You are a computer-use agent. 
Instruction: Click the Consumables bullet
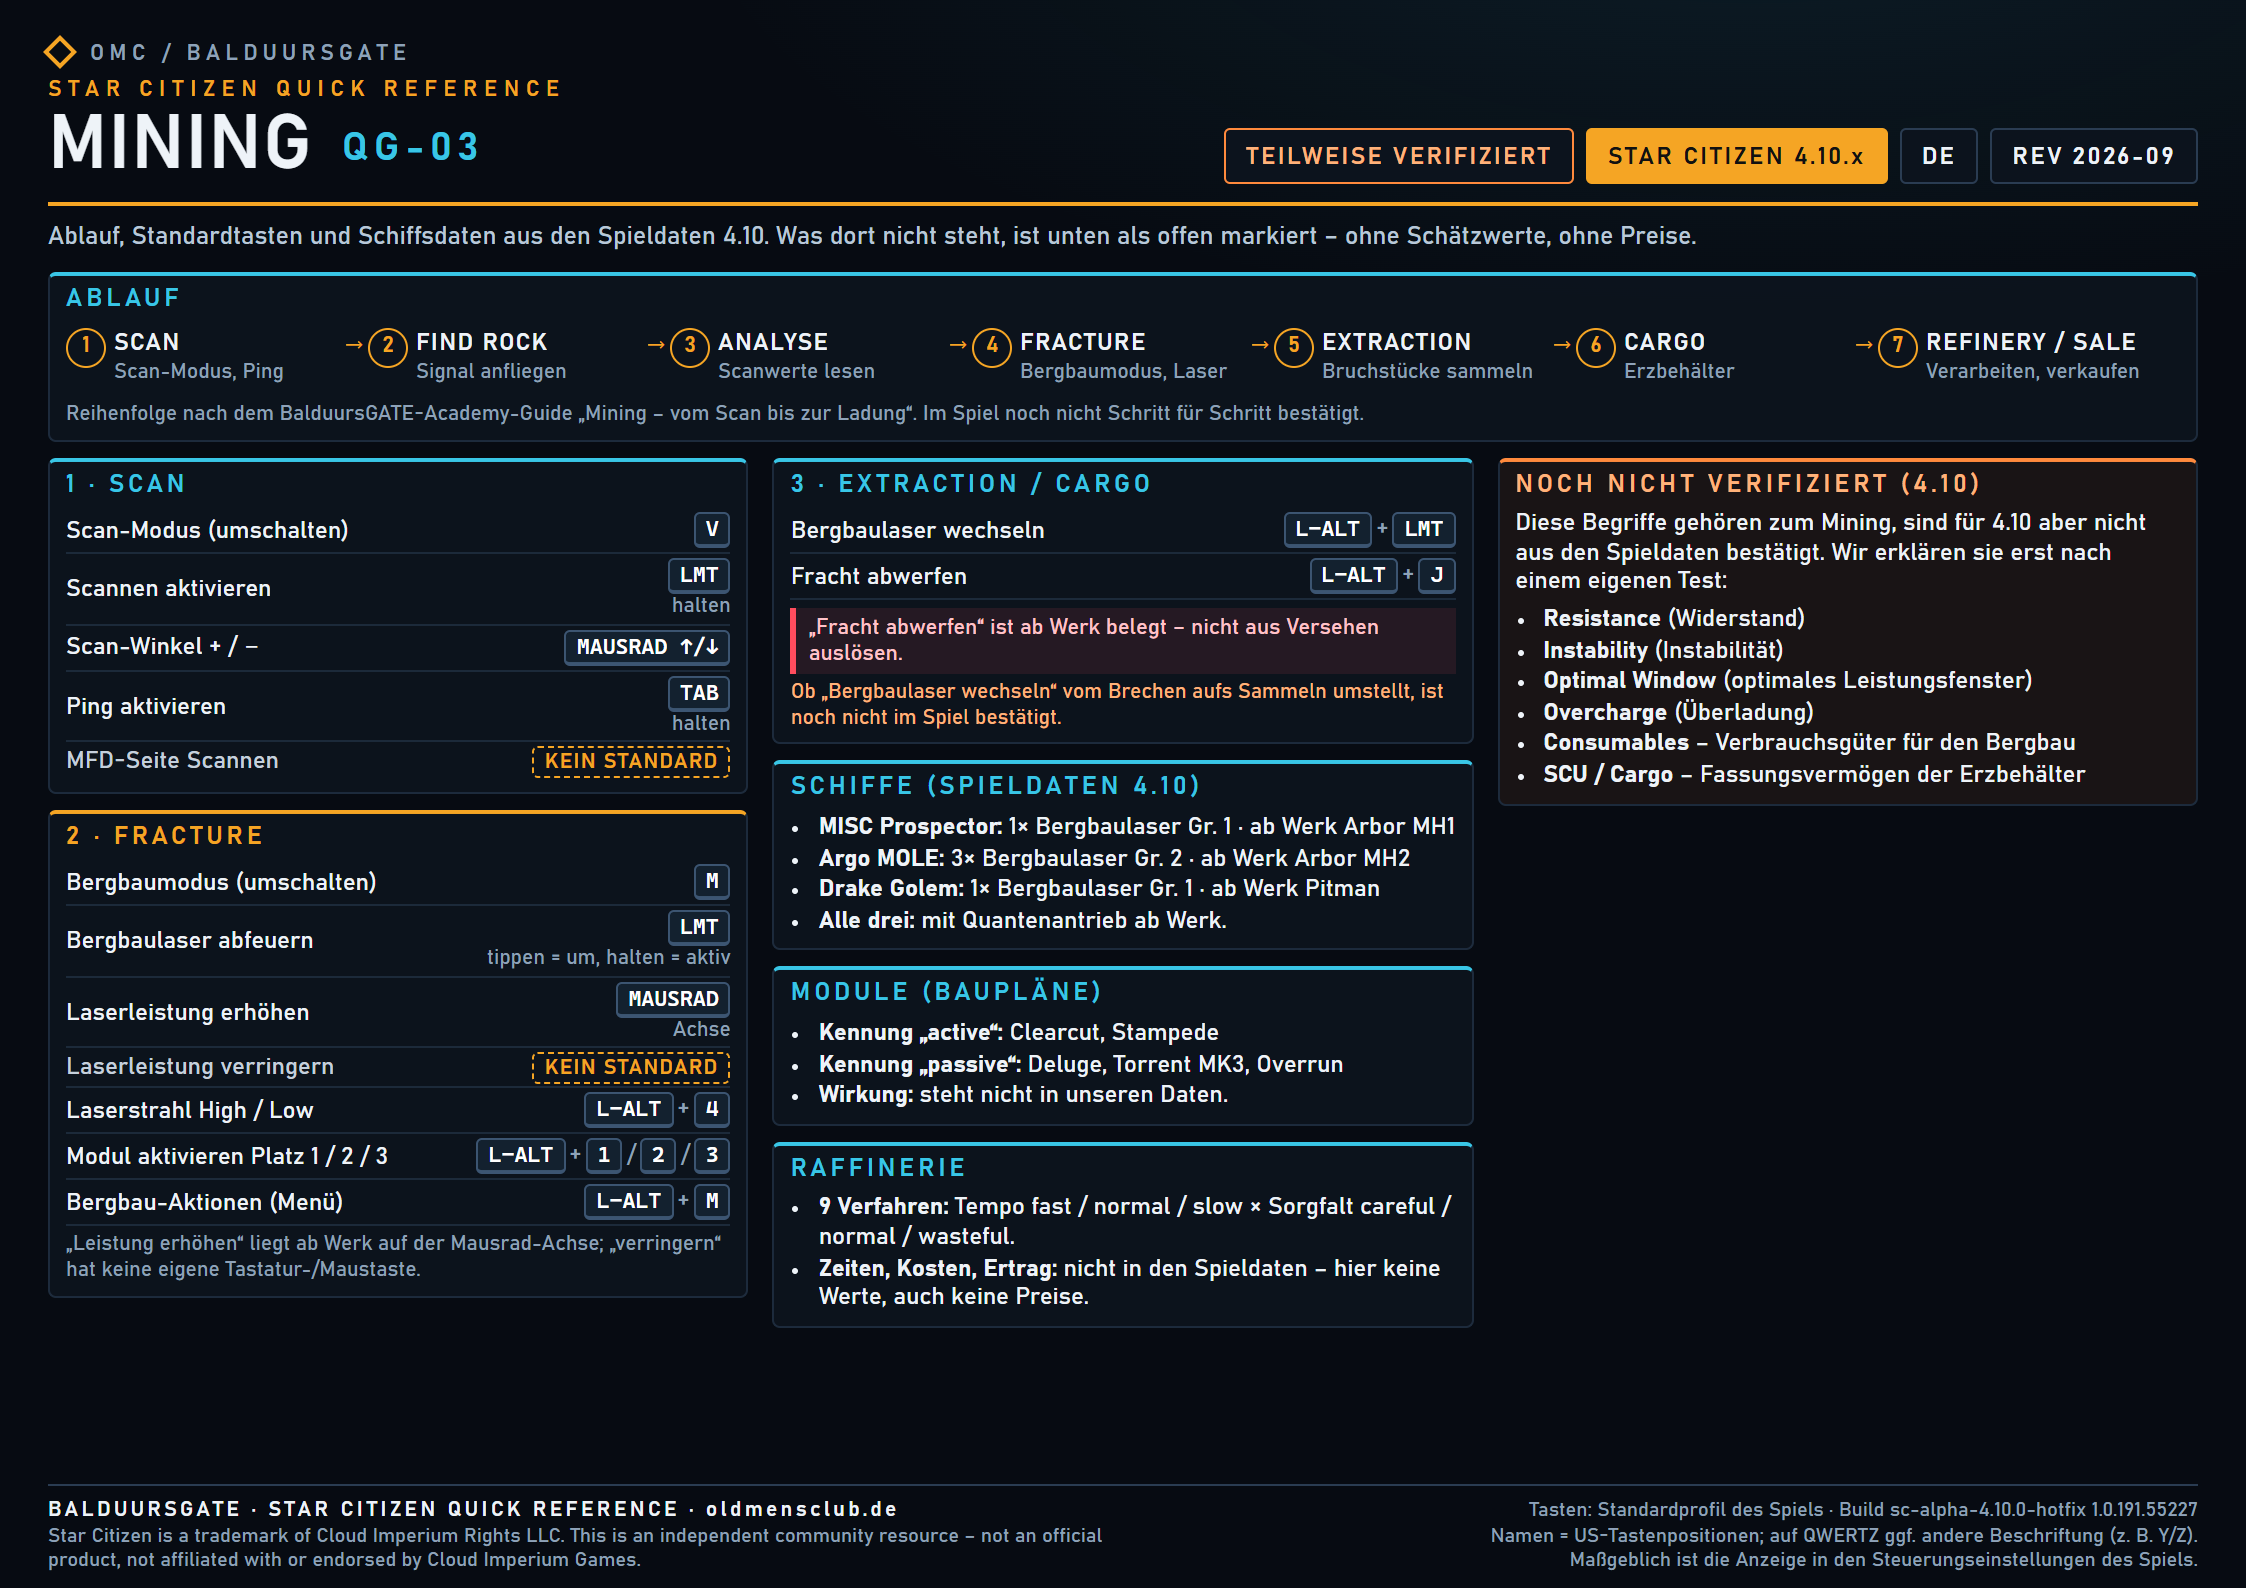(x=1809, y=742)
